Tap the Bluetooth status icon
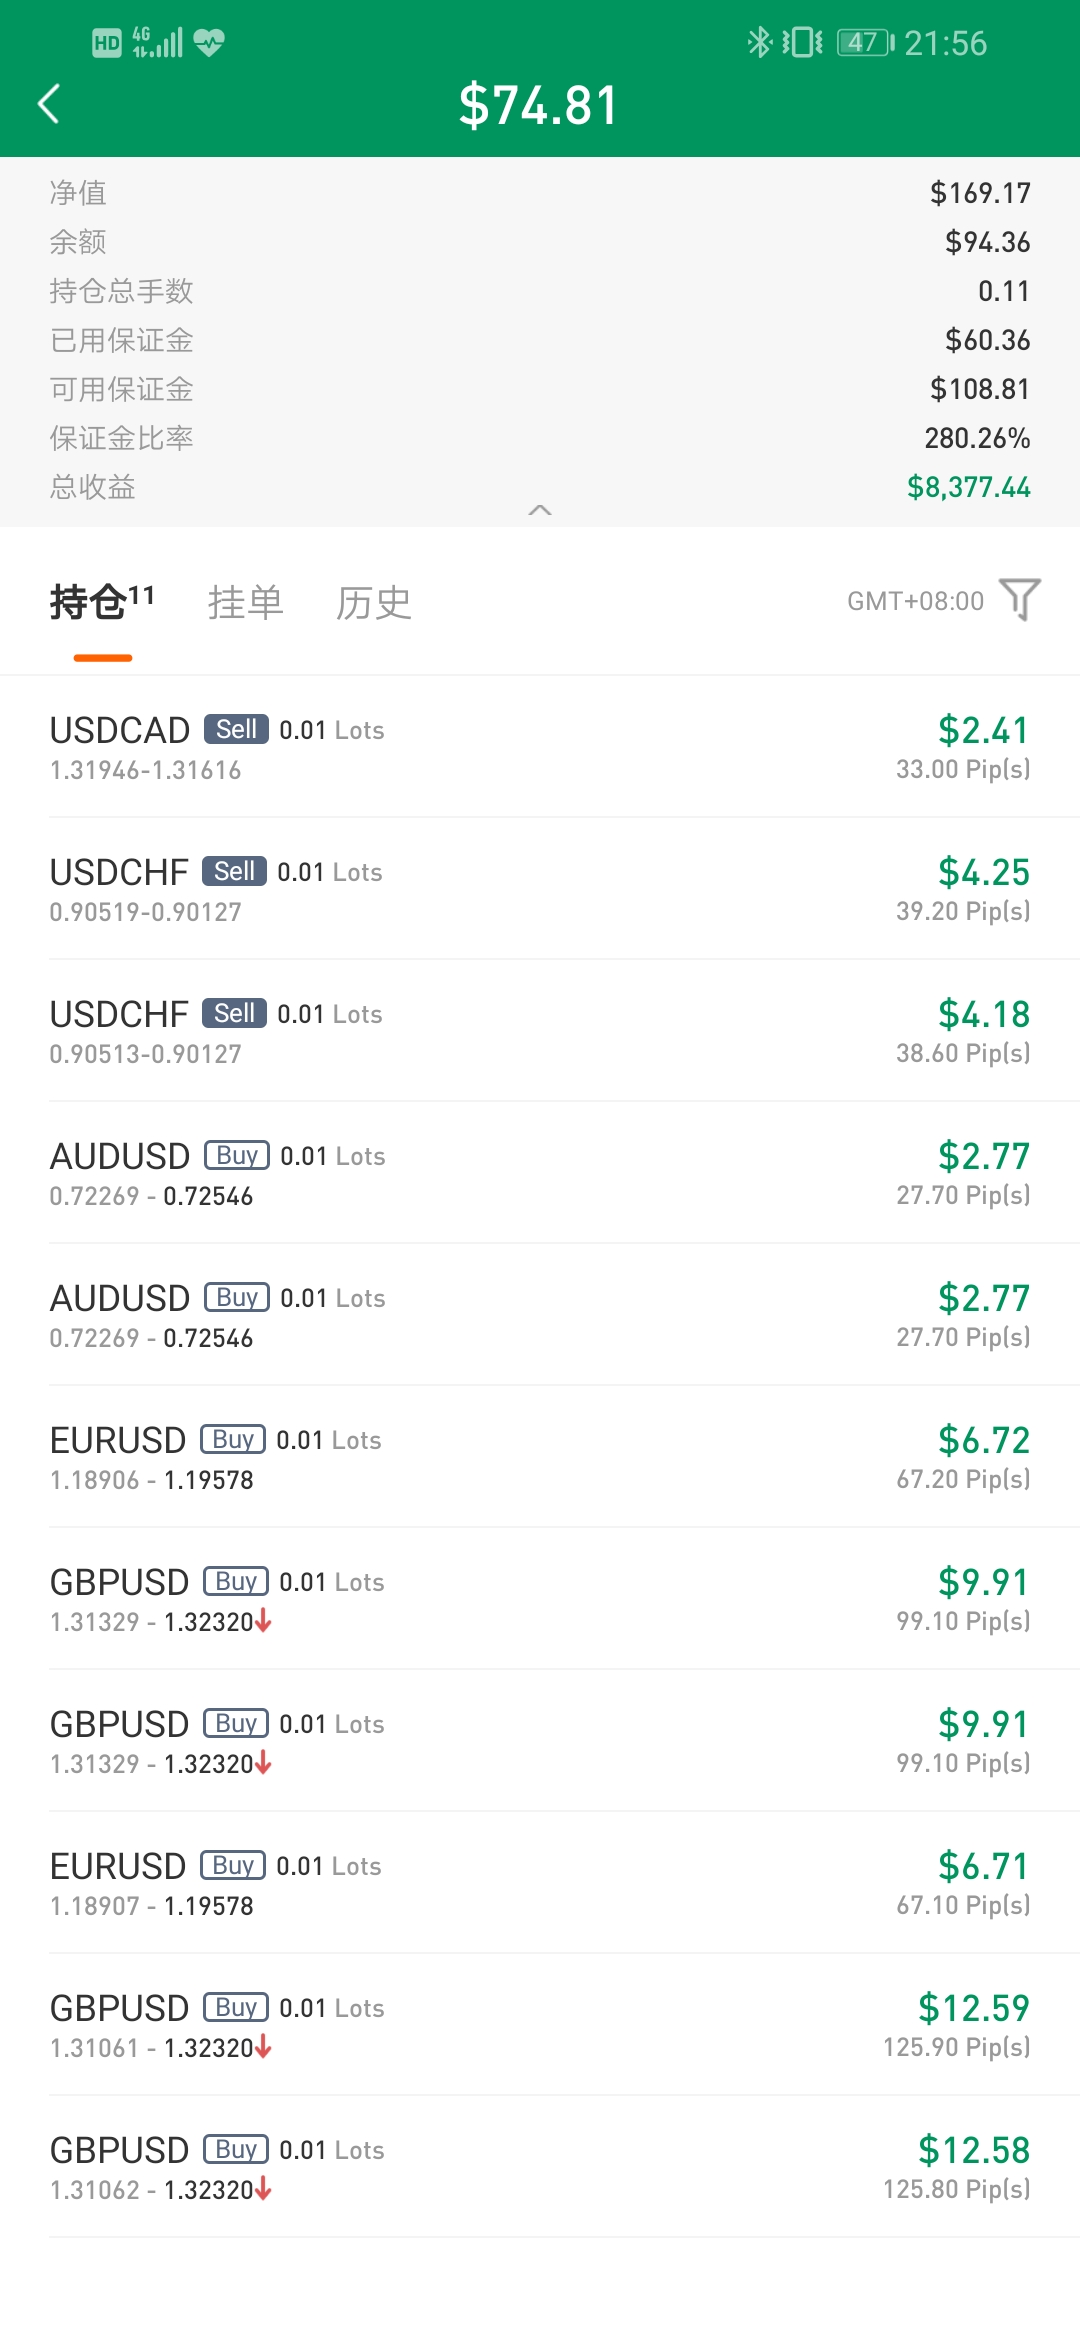Viewport: 1080px width, 2340px height. click(759, 42)
